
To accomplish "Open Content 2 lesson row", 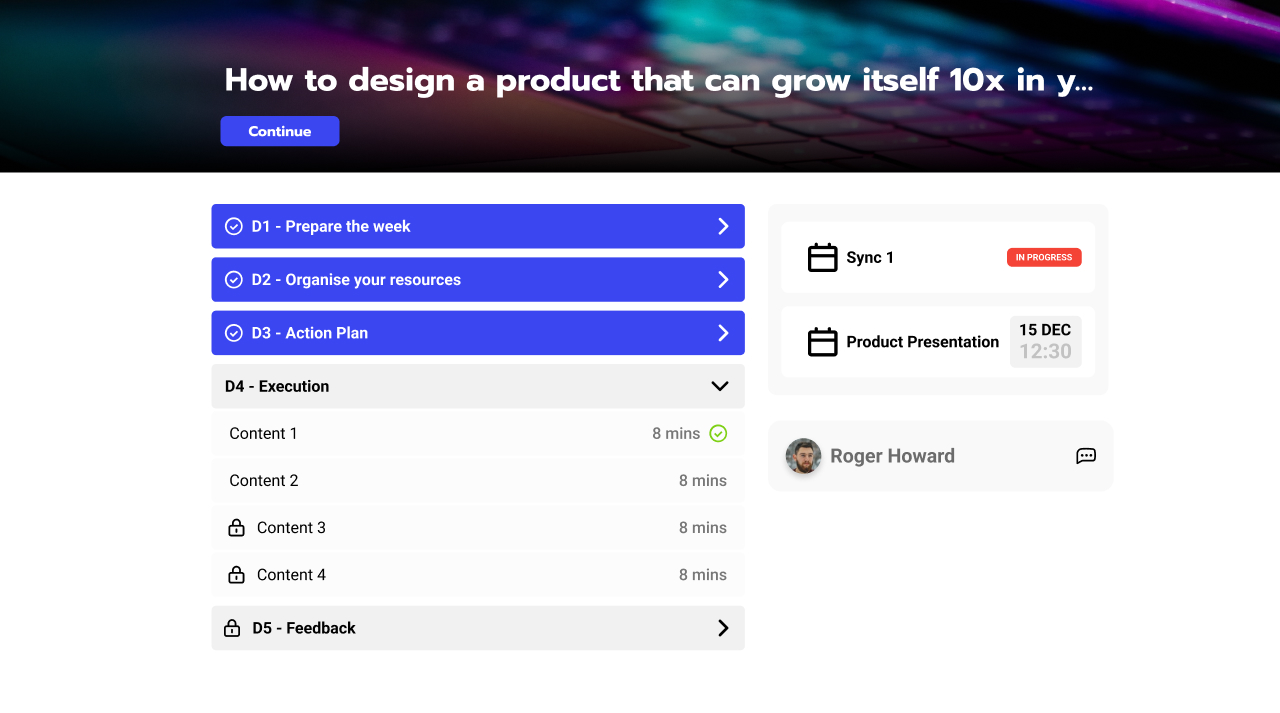I will tap(477, 480).
